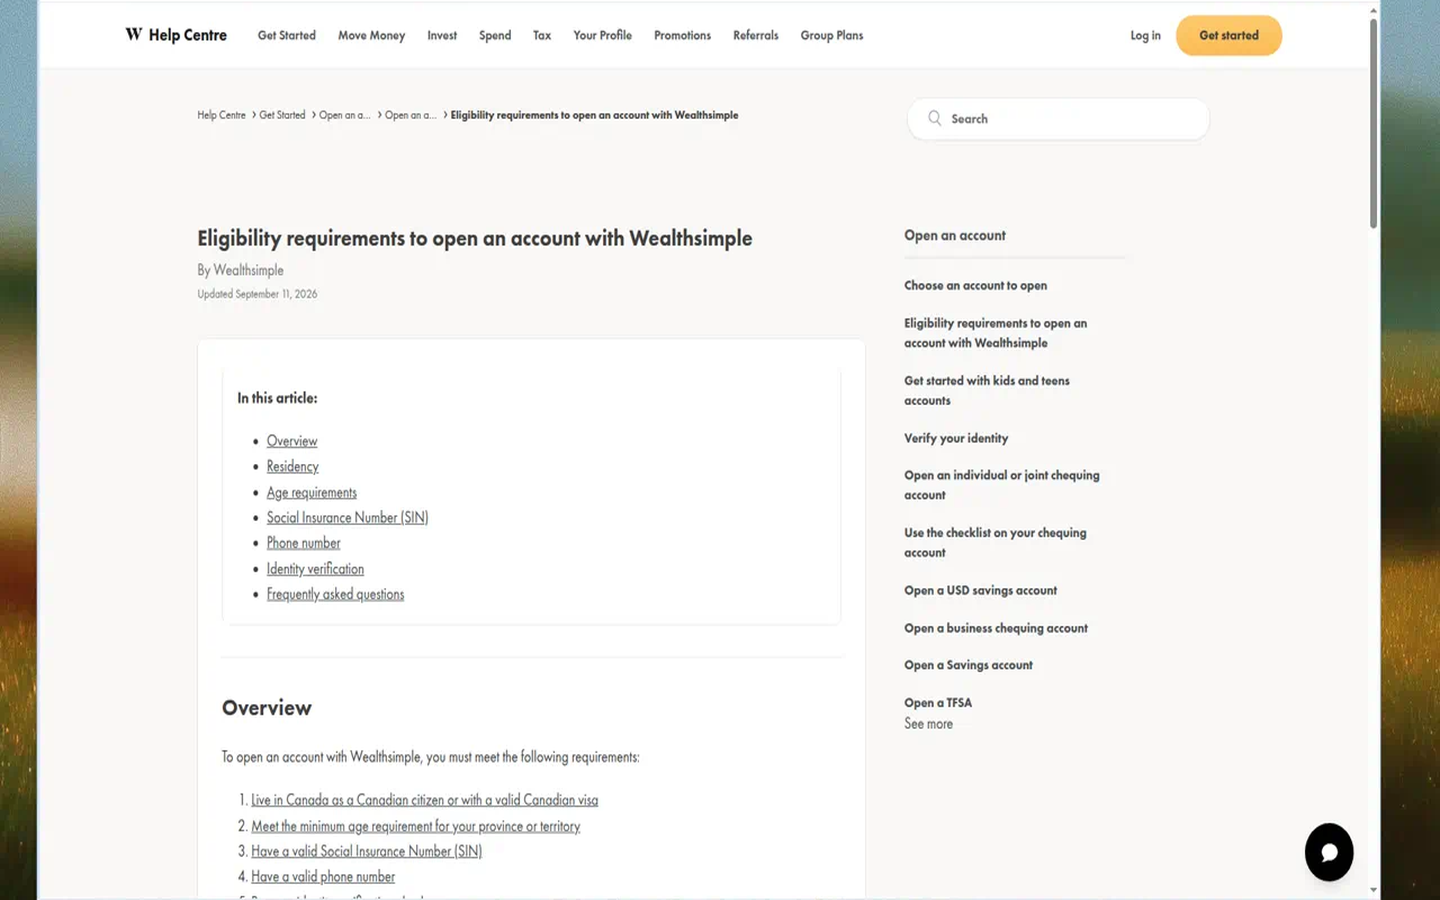Jump to Age requirements section link
This screenshot has height=900, width=1440.
tap(312, 492)
